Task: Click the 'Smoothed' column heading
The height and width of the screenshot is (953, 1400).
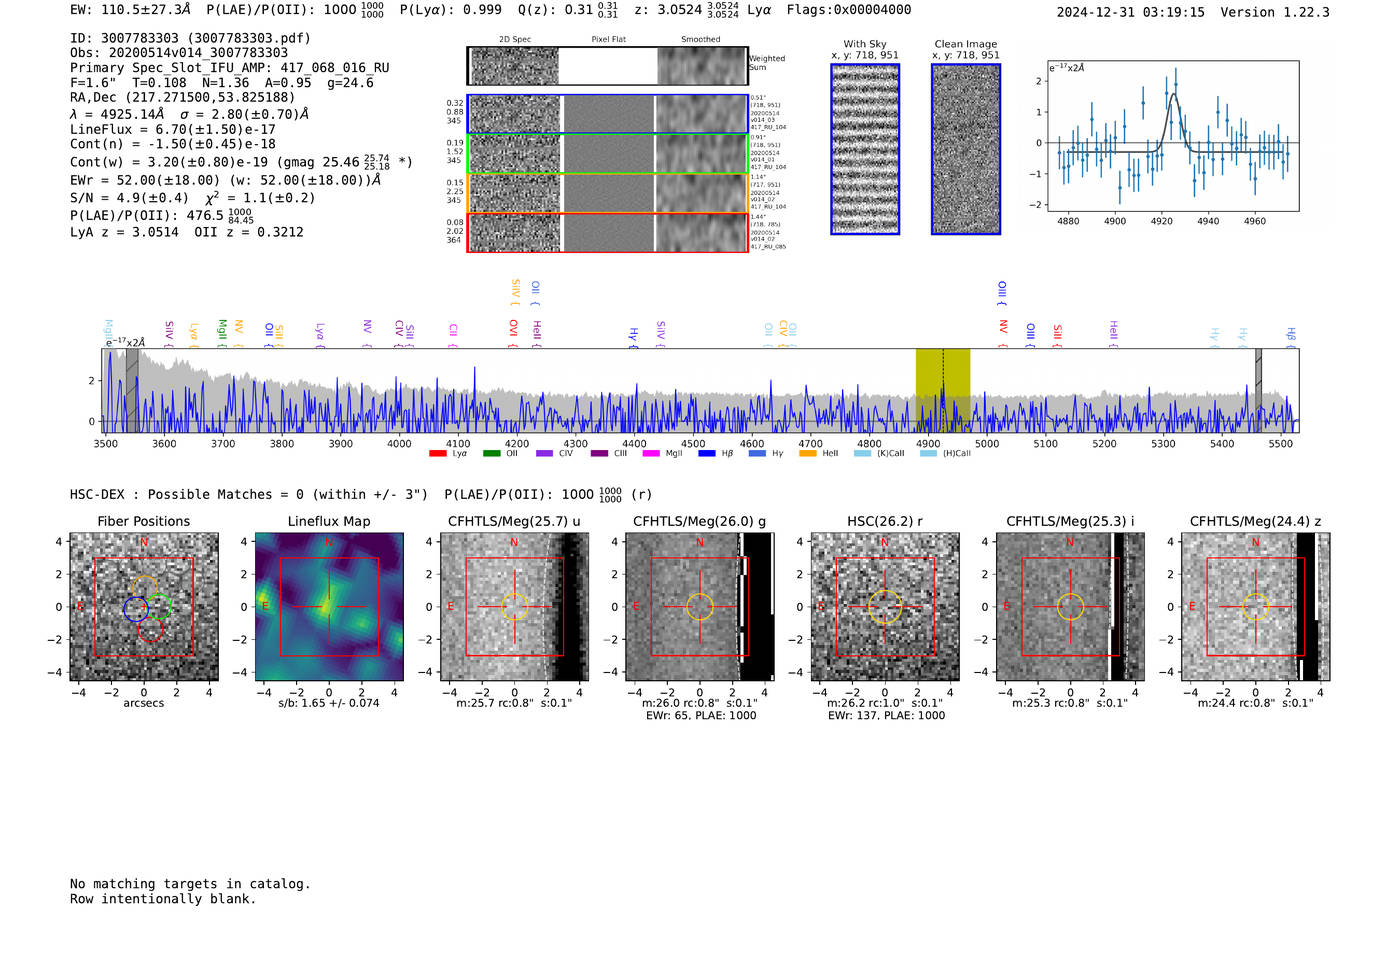Action: point(700,40)
